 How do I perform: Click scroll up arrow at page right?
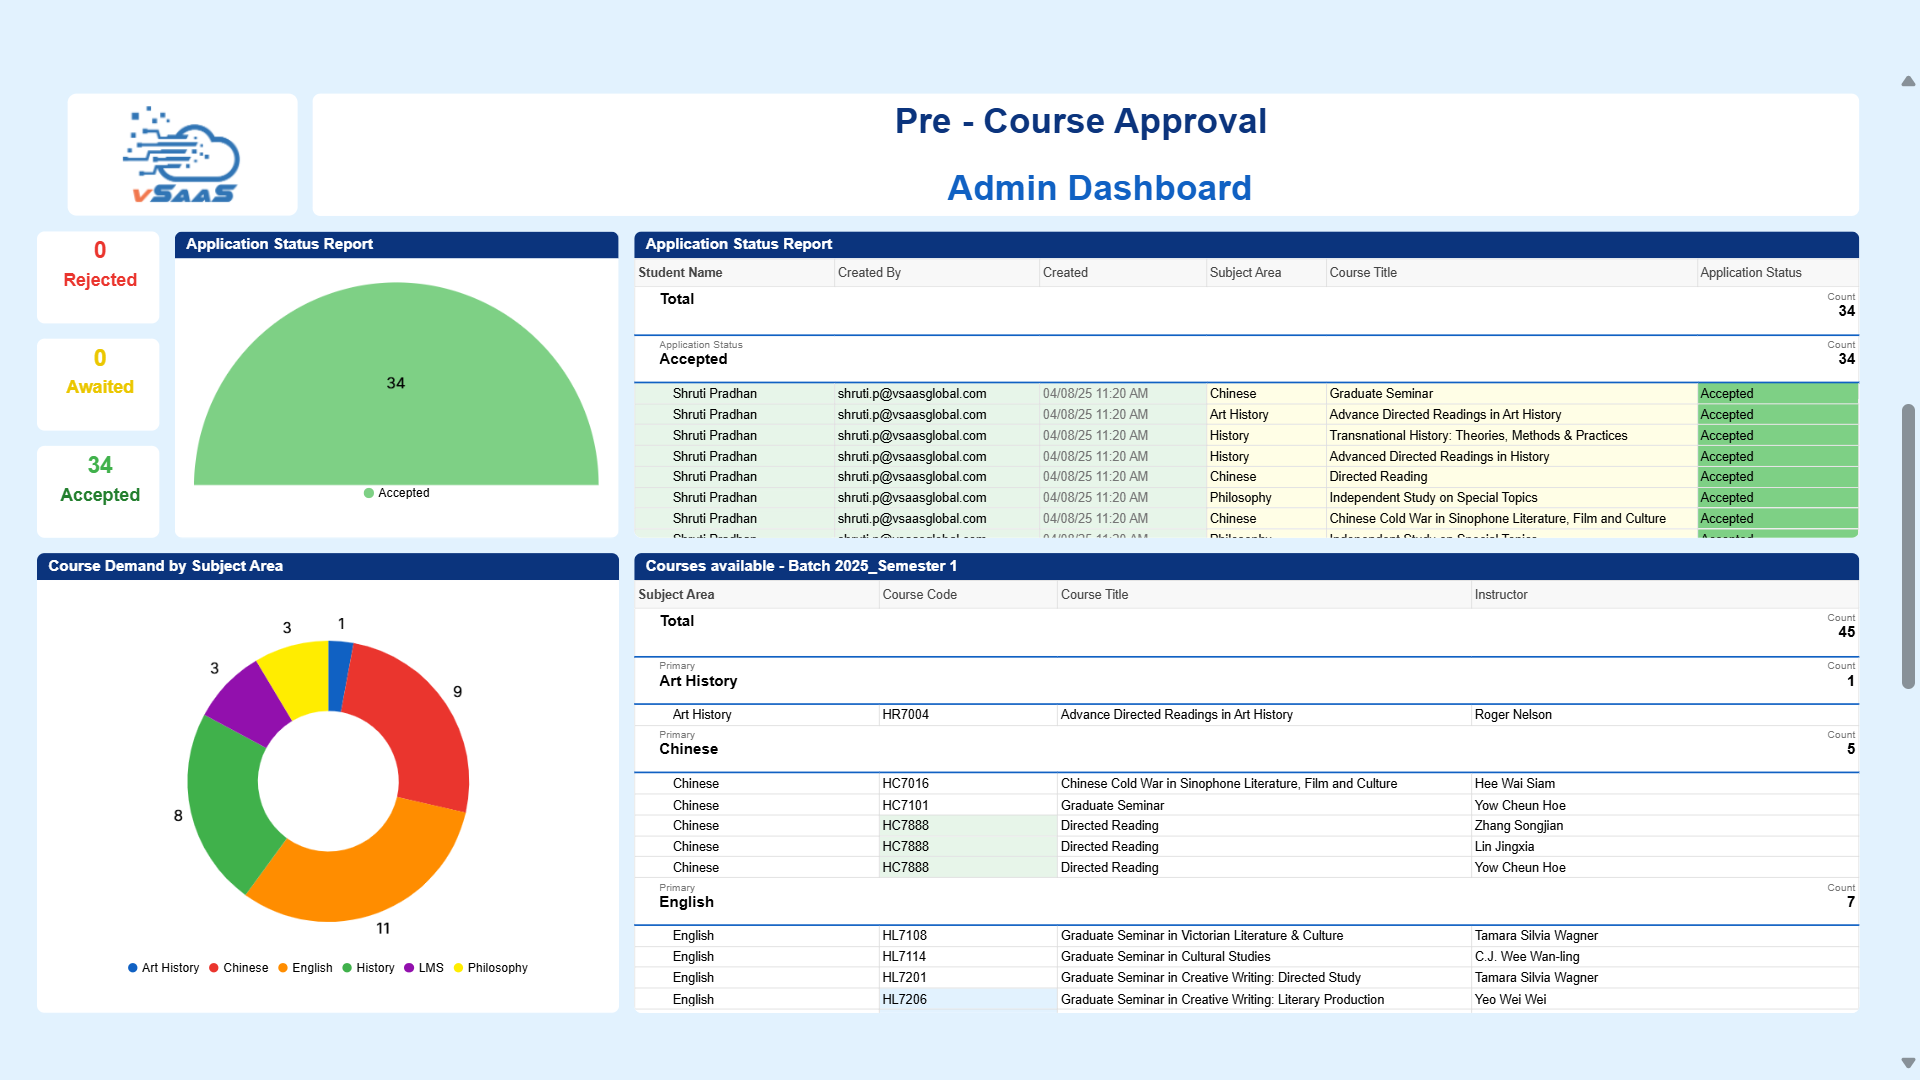[x=1908, y=81]
